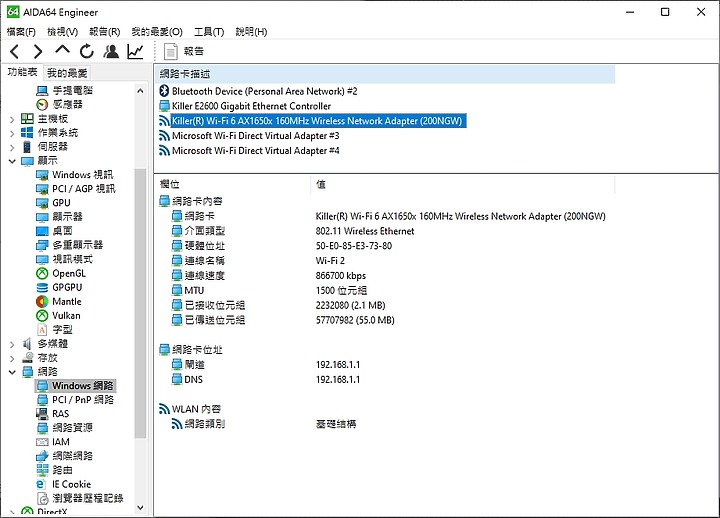
Task: Select Microsoft Wi-Fi Direct Virtual Adapter #4
Action: pos(255,151)
